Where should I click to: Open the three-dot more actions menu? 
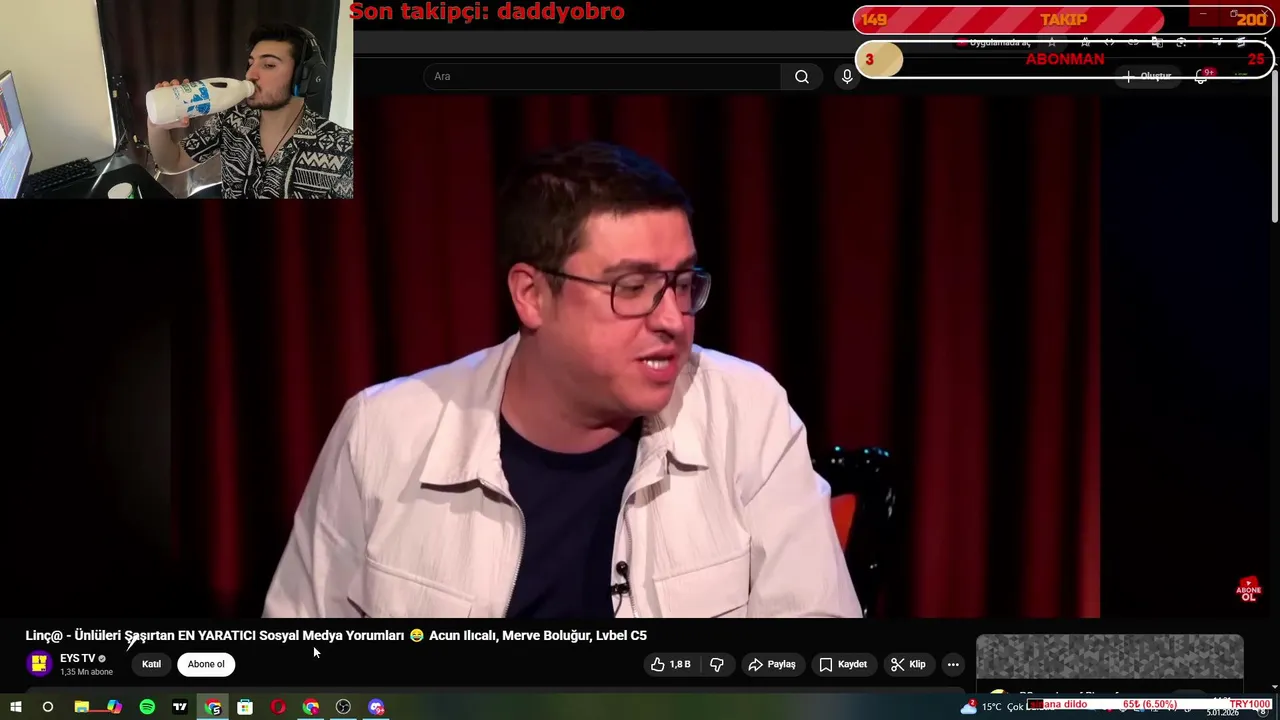(x=953, y=664)
